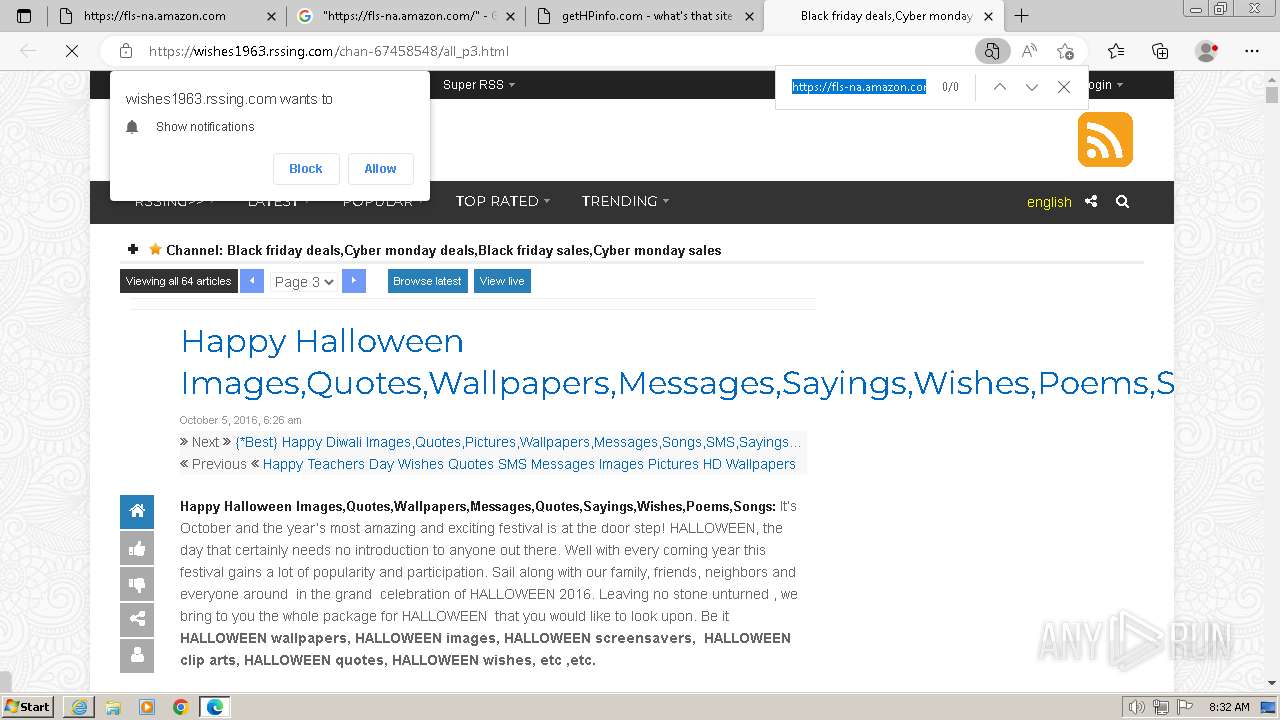Viewport: 1280px width, 720px height.
Task: Open Chrome from the taskbar
Action: 181,707
